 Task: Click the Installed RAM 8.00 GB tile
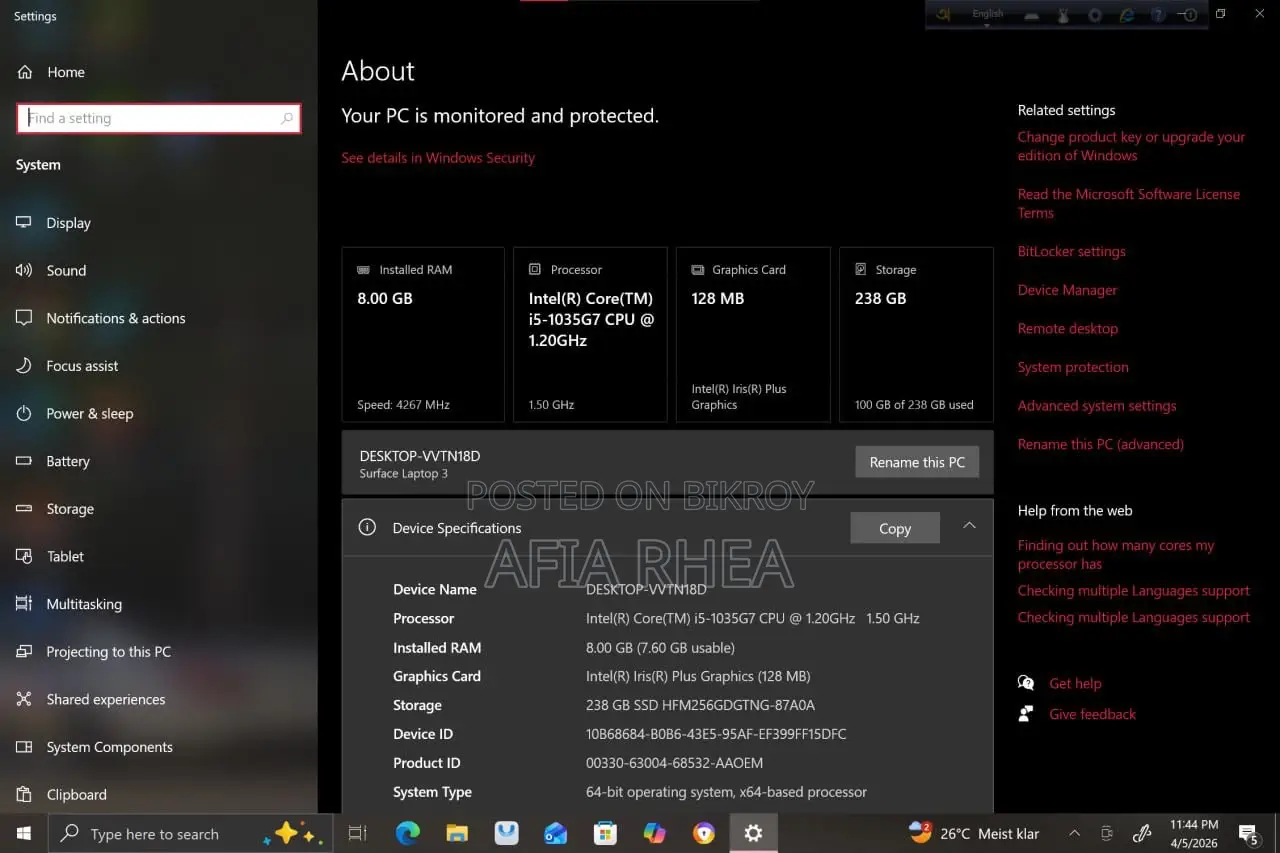click(423, 335)
